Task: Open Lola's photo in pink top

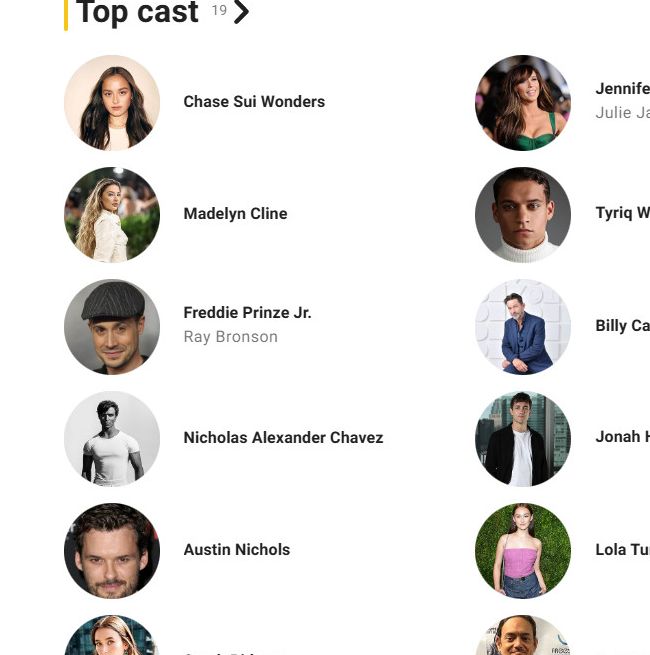Action: click(x=523, y=551)
